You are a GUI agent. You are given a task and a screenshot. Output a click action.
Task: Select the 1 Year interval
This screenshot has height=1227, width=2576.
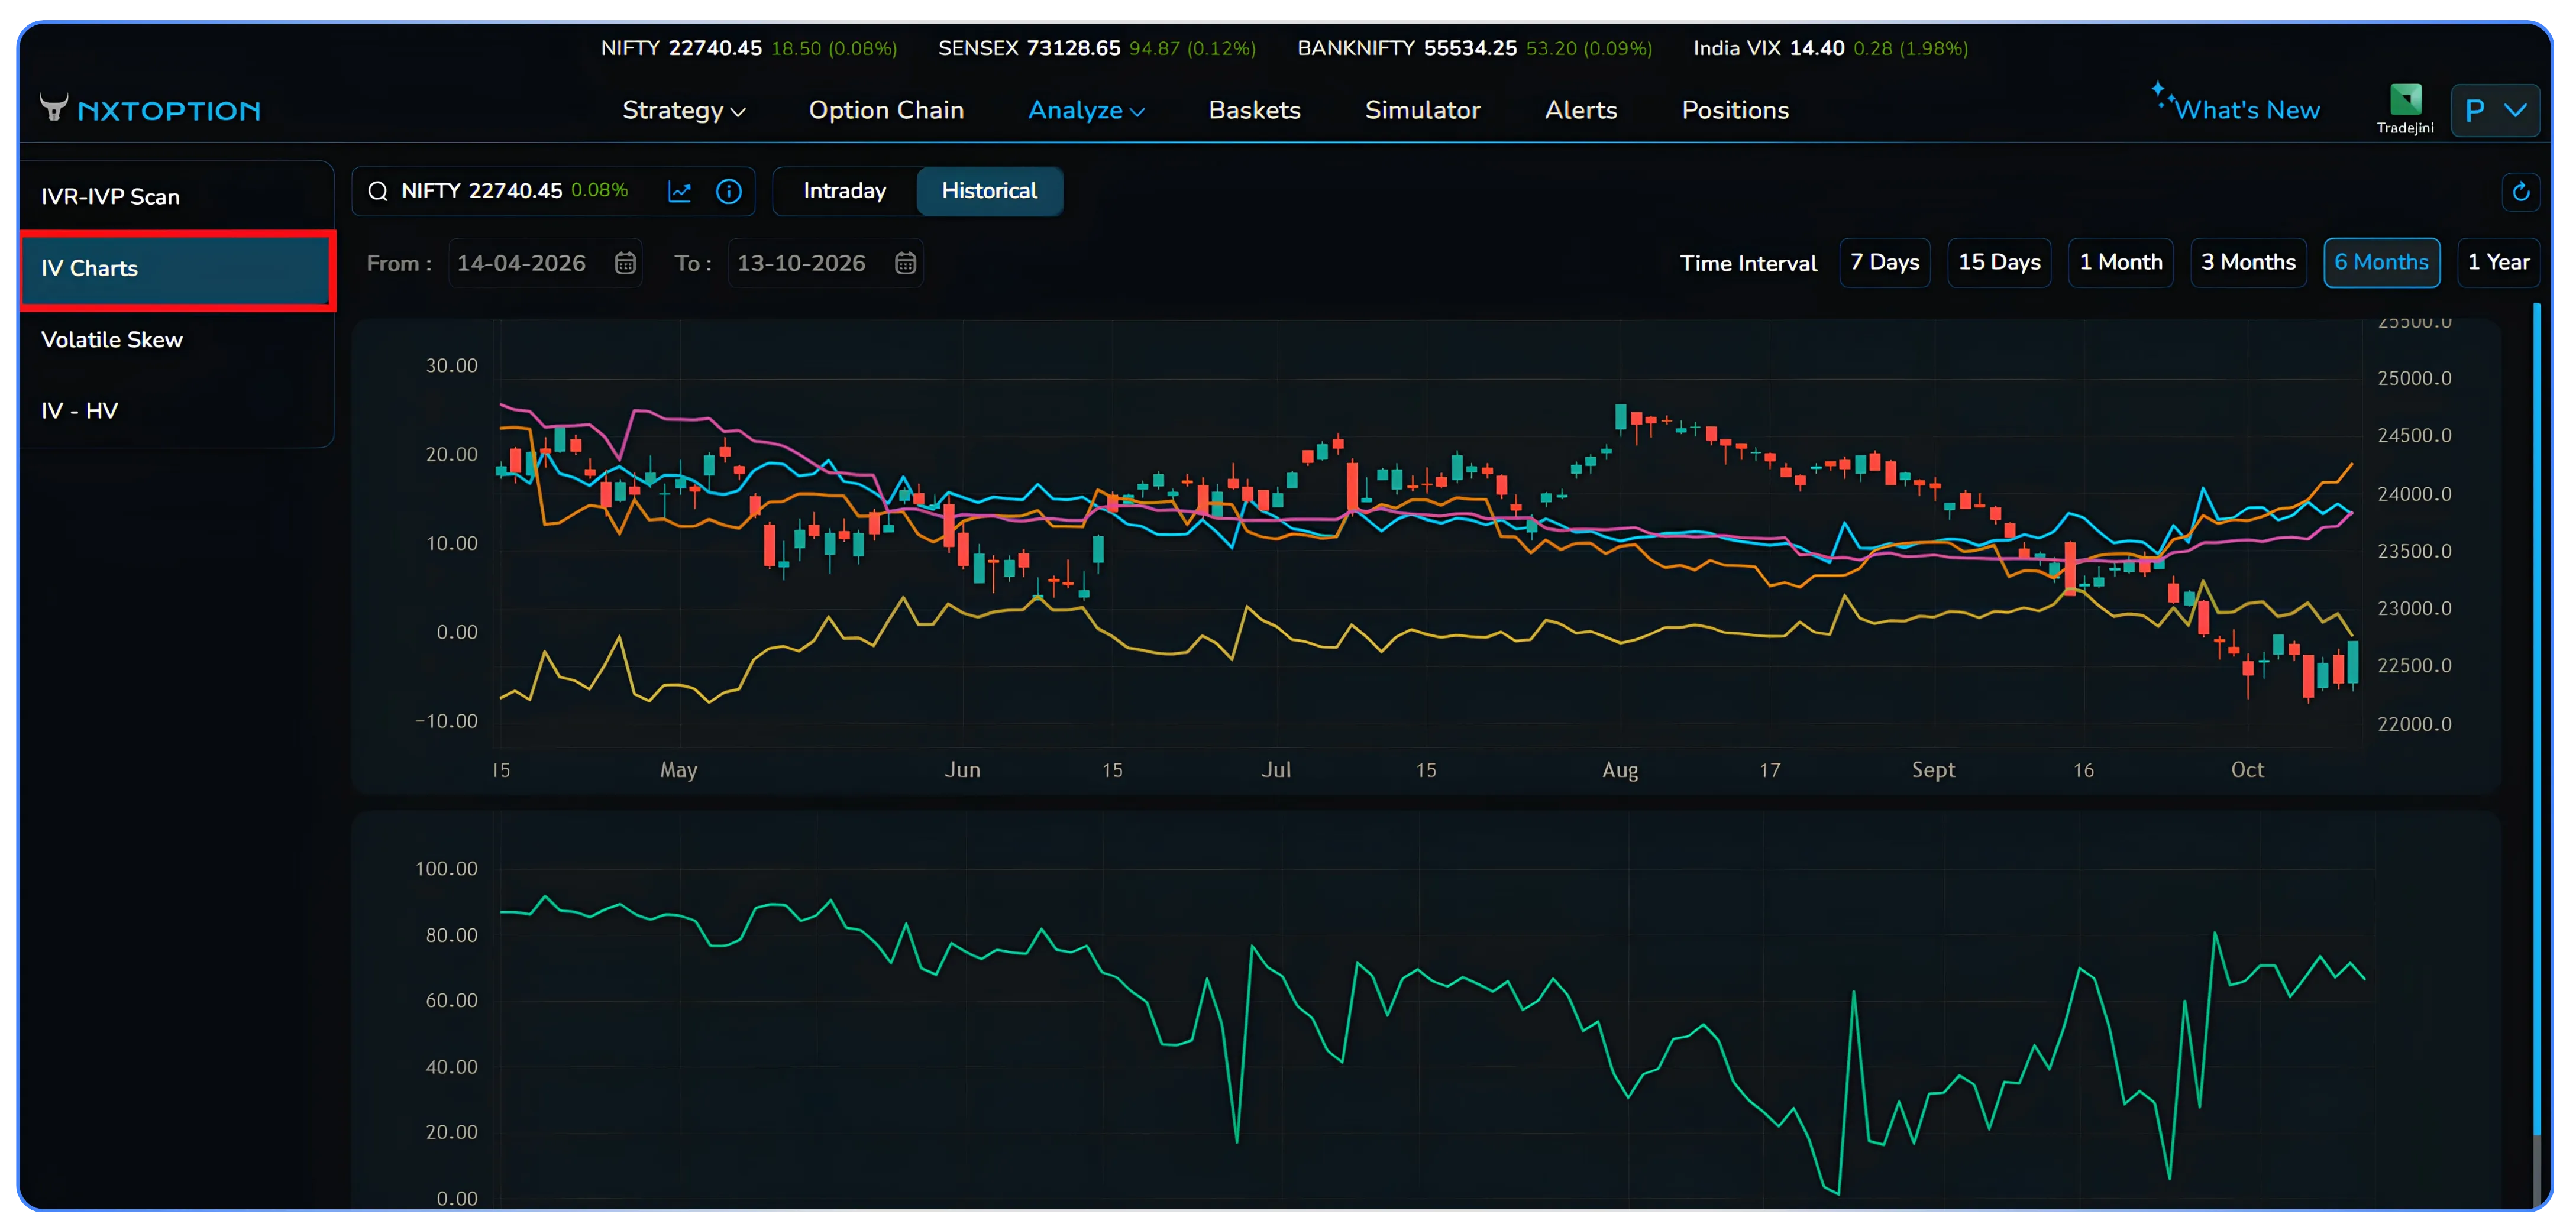coord(2498,262)
